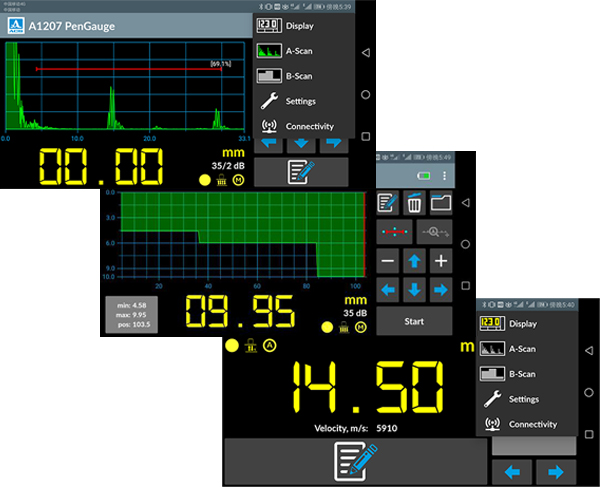The width and height of the screenshot is (600, 487).
Task: Tap the red gate line in A-Scan graph
Action: tap(129, 69)
